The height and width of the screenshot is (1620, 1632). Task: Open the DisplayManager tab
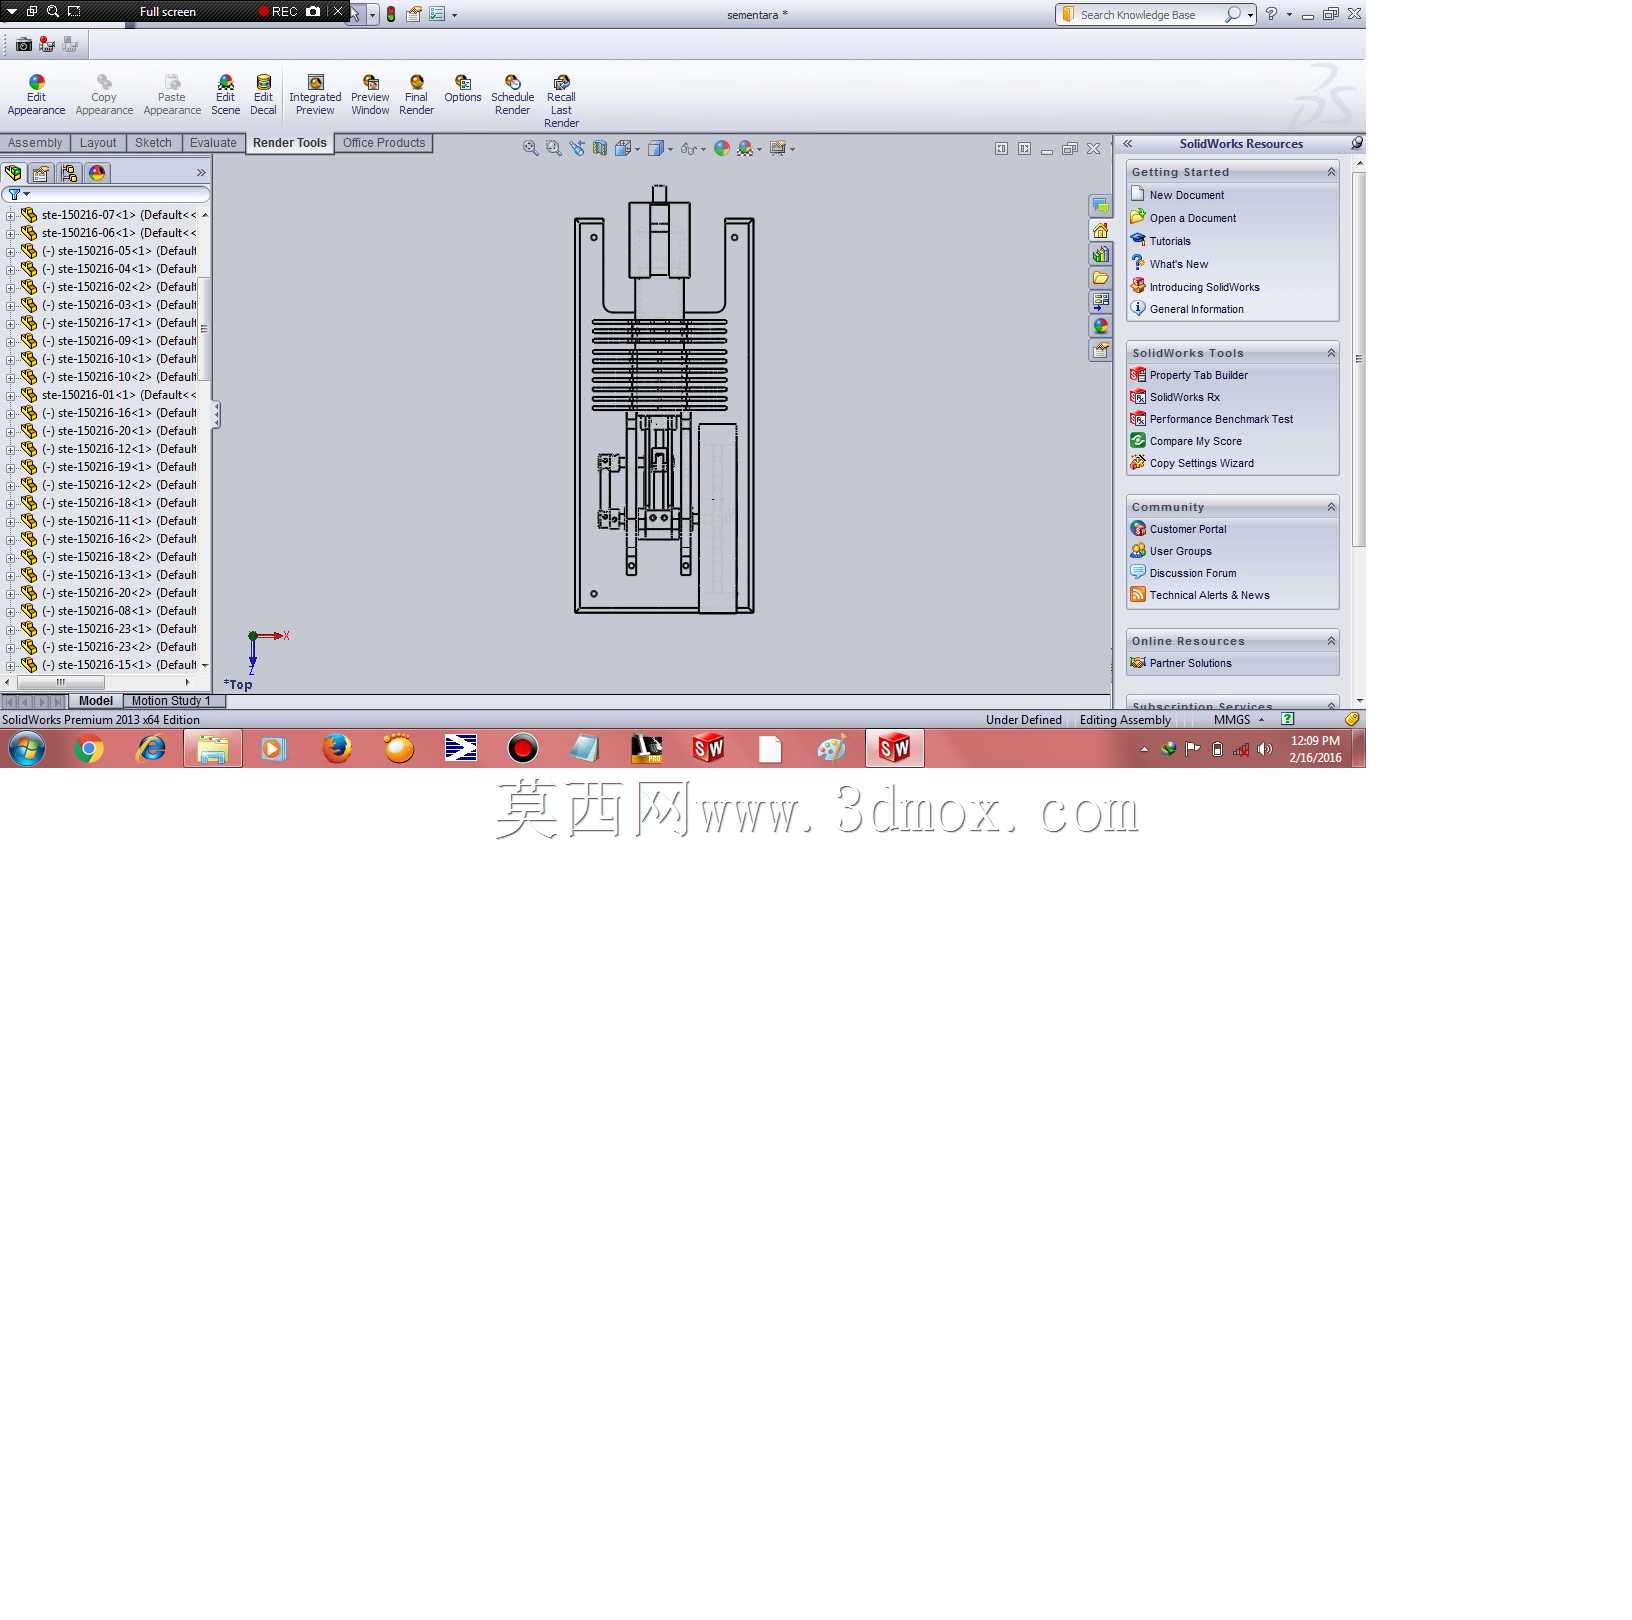pos(97,173)
